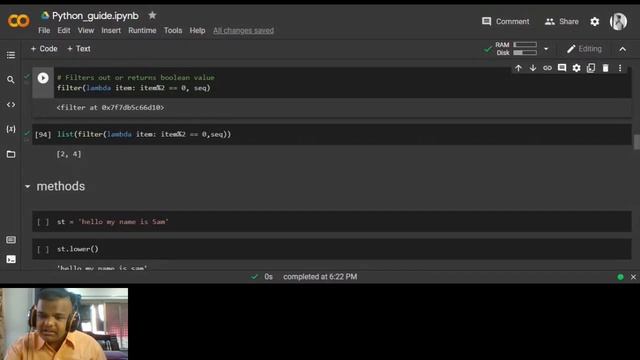Image resolution: width=640 pixels, height=360 pixels.
Task: Open the user account avatar
Action: pyautogui.click(x=618, y=21)
